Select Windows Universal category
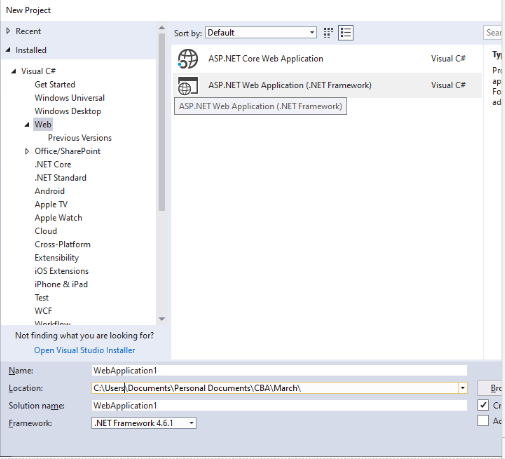This screenshot has width=505, height=459. coord(70,98)
